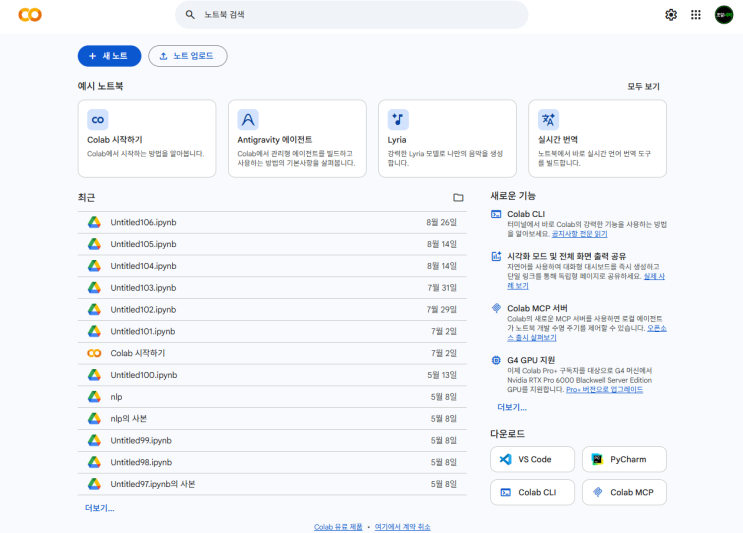Viewport: 743px width, 533px height.
Task: Open the Pro+ 버전으로 업그레이드 link
Action: (605, 389)
